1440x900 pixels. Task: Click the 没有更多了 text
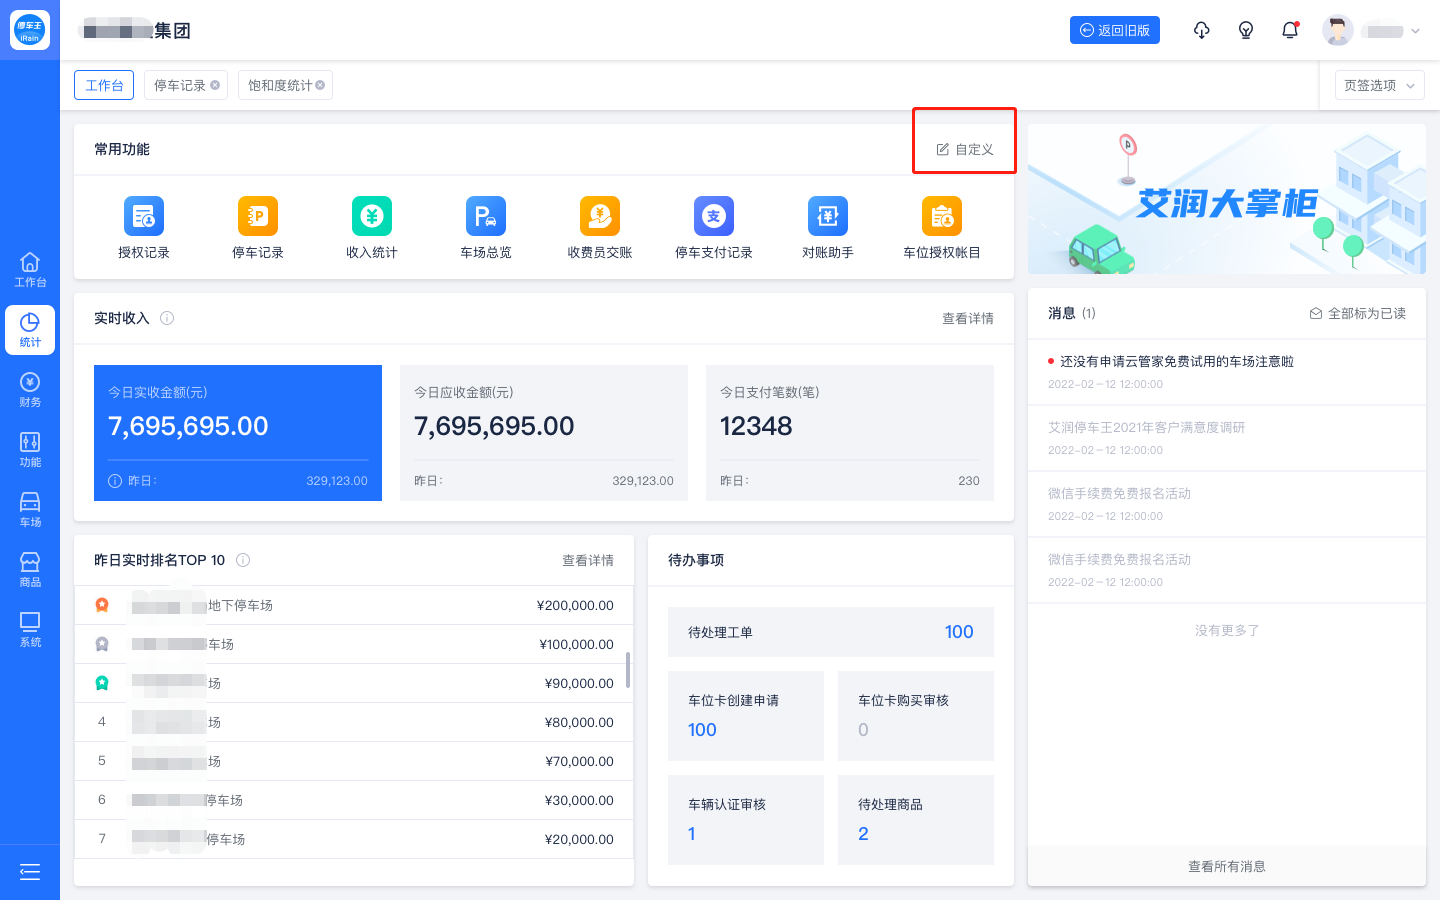click(1227, 630)
